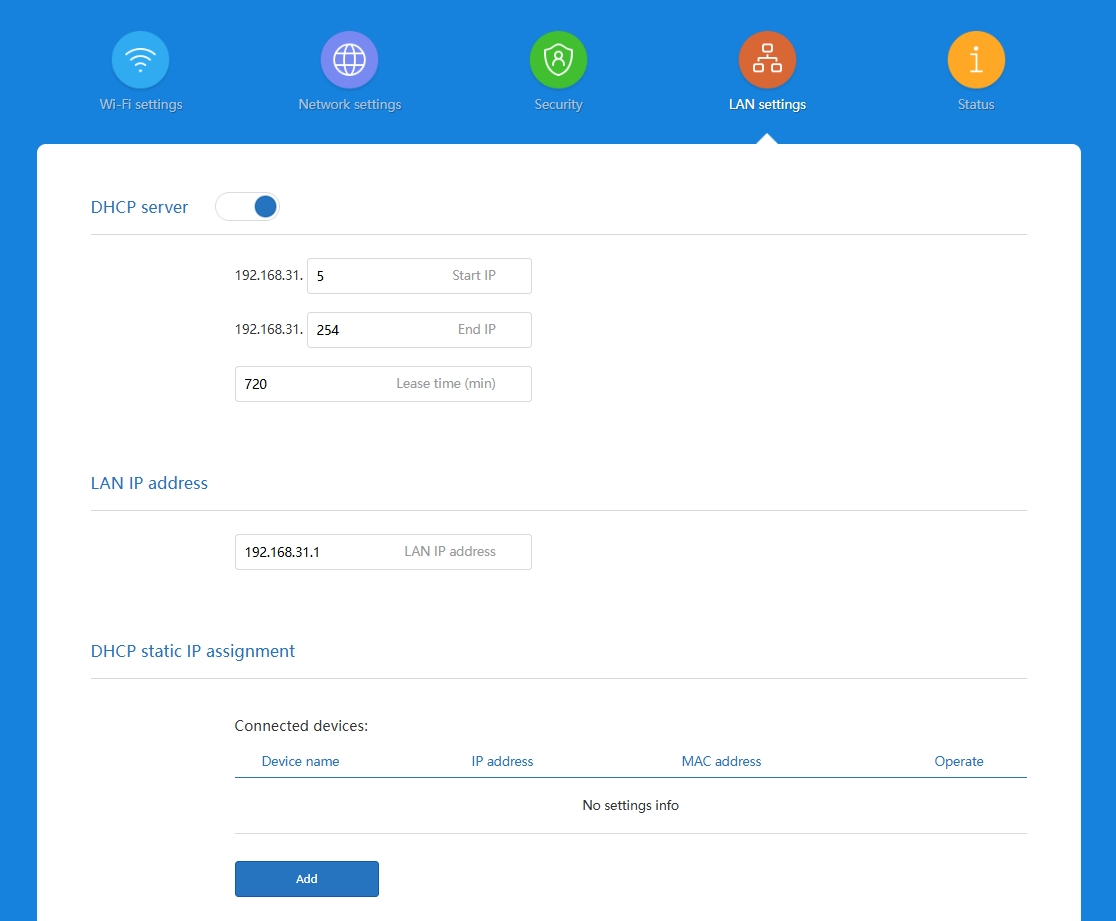Open the yellow Status info icon
The width and height of the screenshot is (1116, 921).
(976, 59)
